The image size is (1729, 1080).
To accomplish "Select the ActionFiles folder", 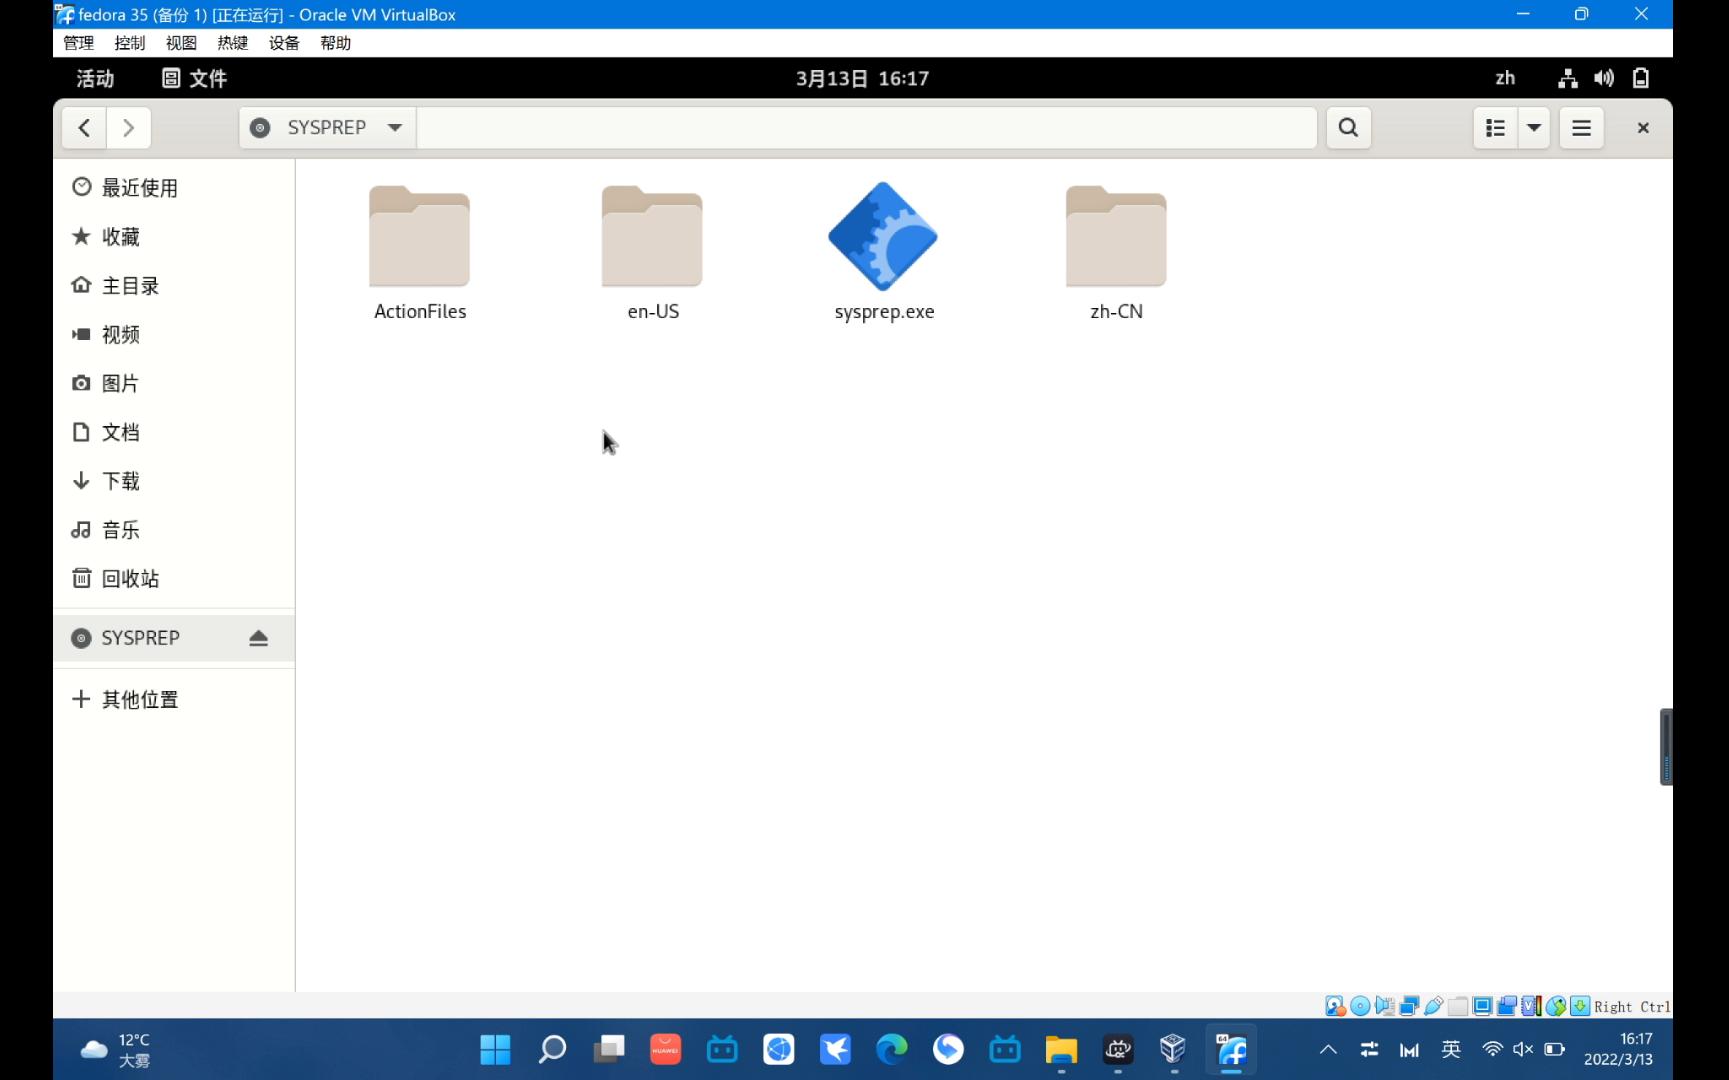I will 420,253.
